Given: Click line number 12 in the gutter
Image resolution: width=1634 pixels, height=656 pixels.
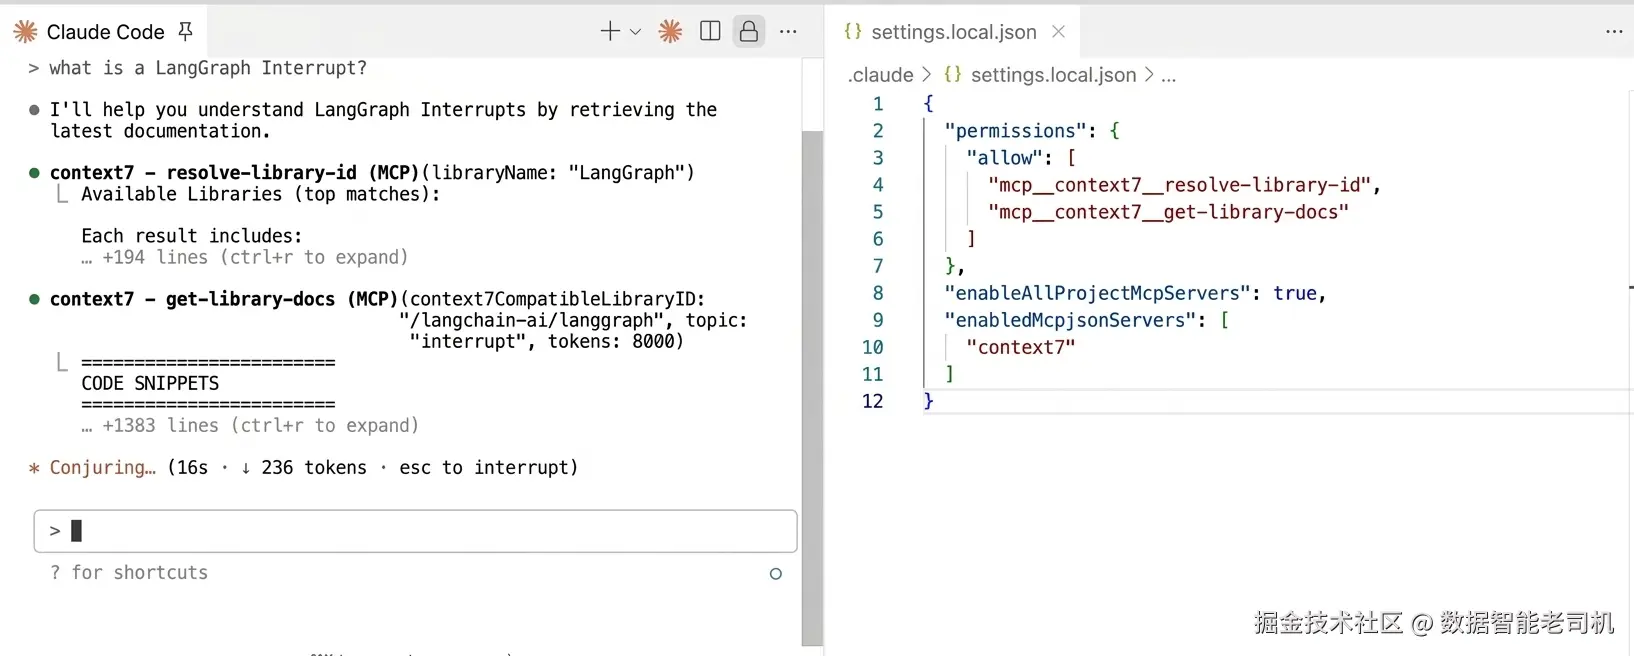Looking at the screenshot, I should coord(873,401).
